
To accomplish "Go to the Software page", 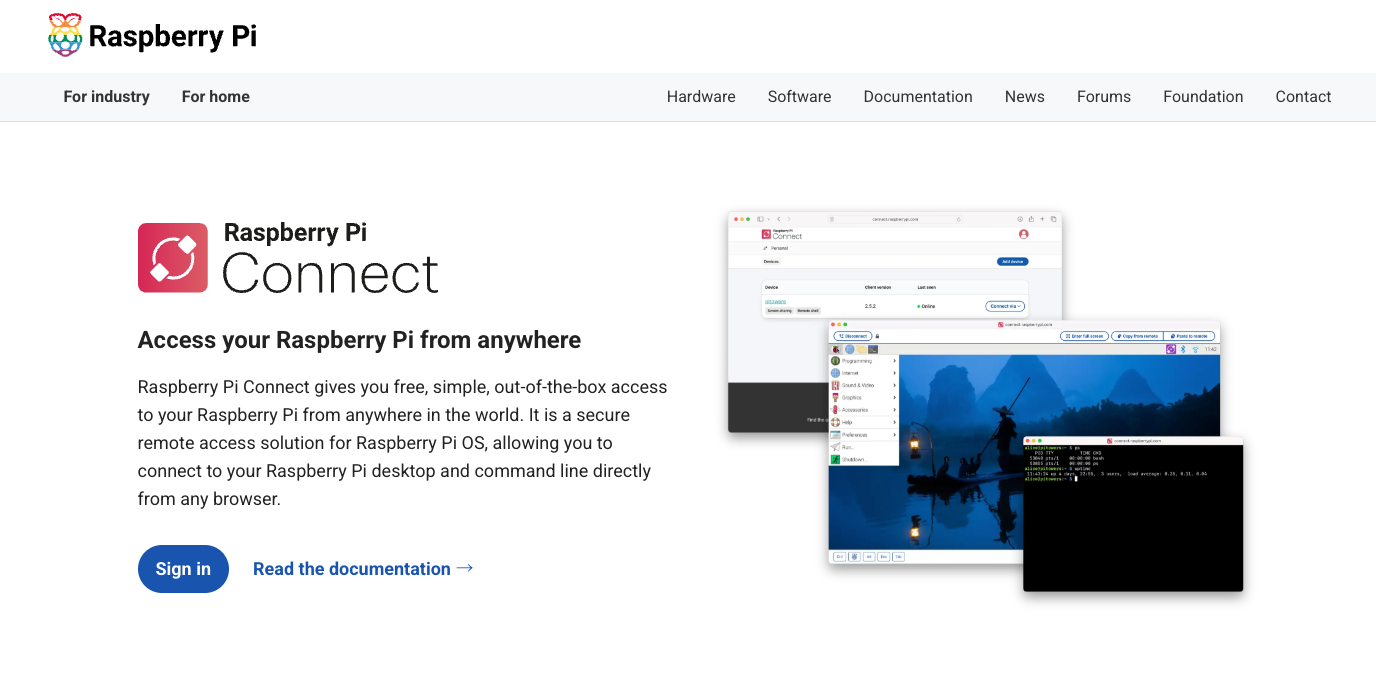I will (799, 97).
